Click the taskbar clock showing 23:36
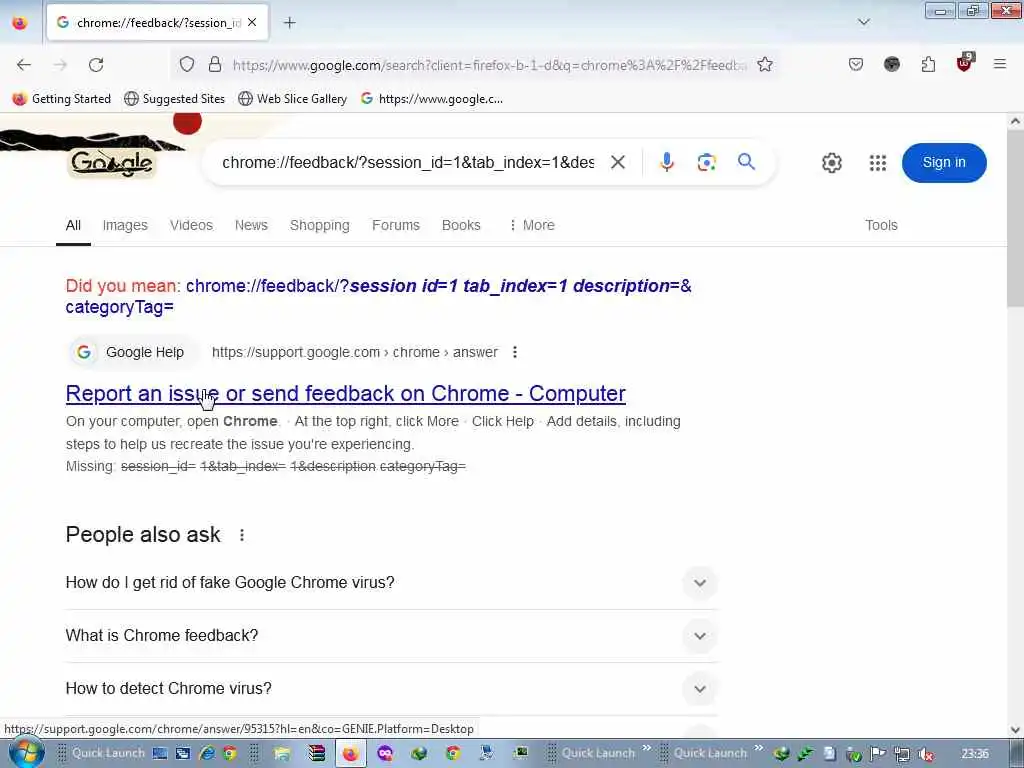 coord(974,754)
